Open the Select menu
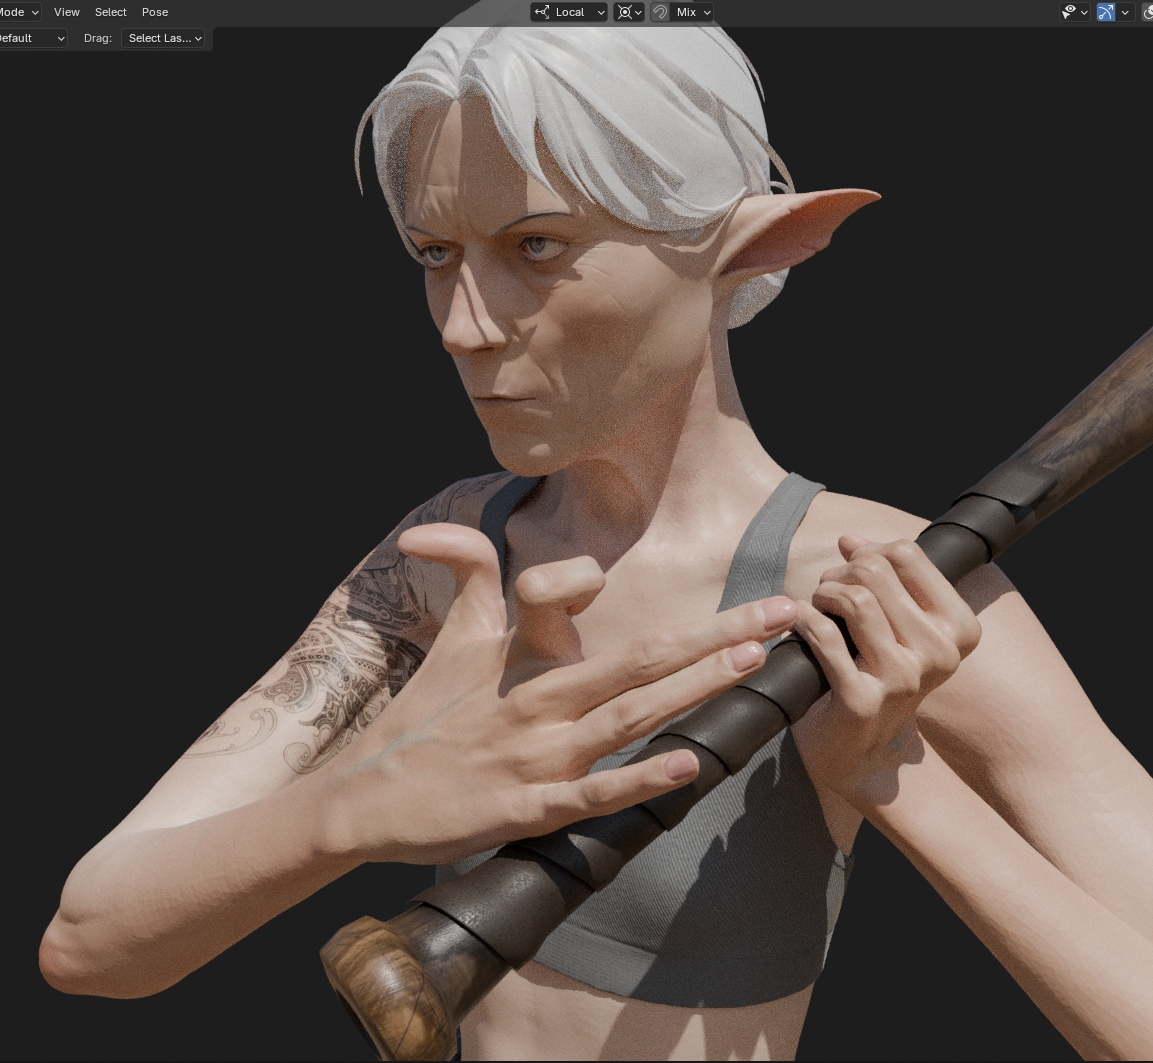The image size is (1153, 1063). point(110,12)
